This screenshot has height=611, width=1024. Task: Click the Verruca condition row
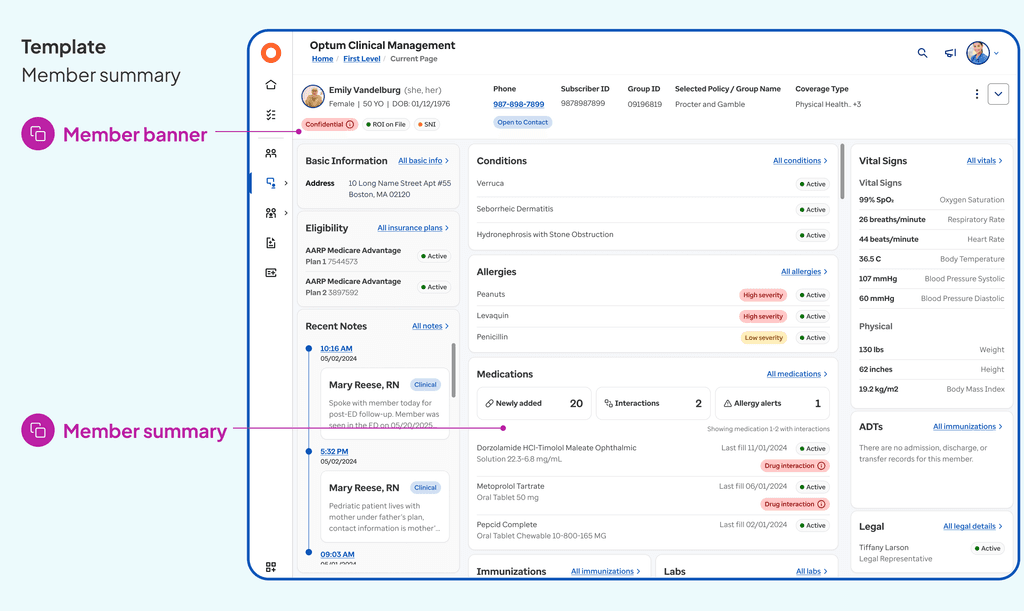pos(653,184)
